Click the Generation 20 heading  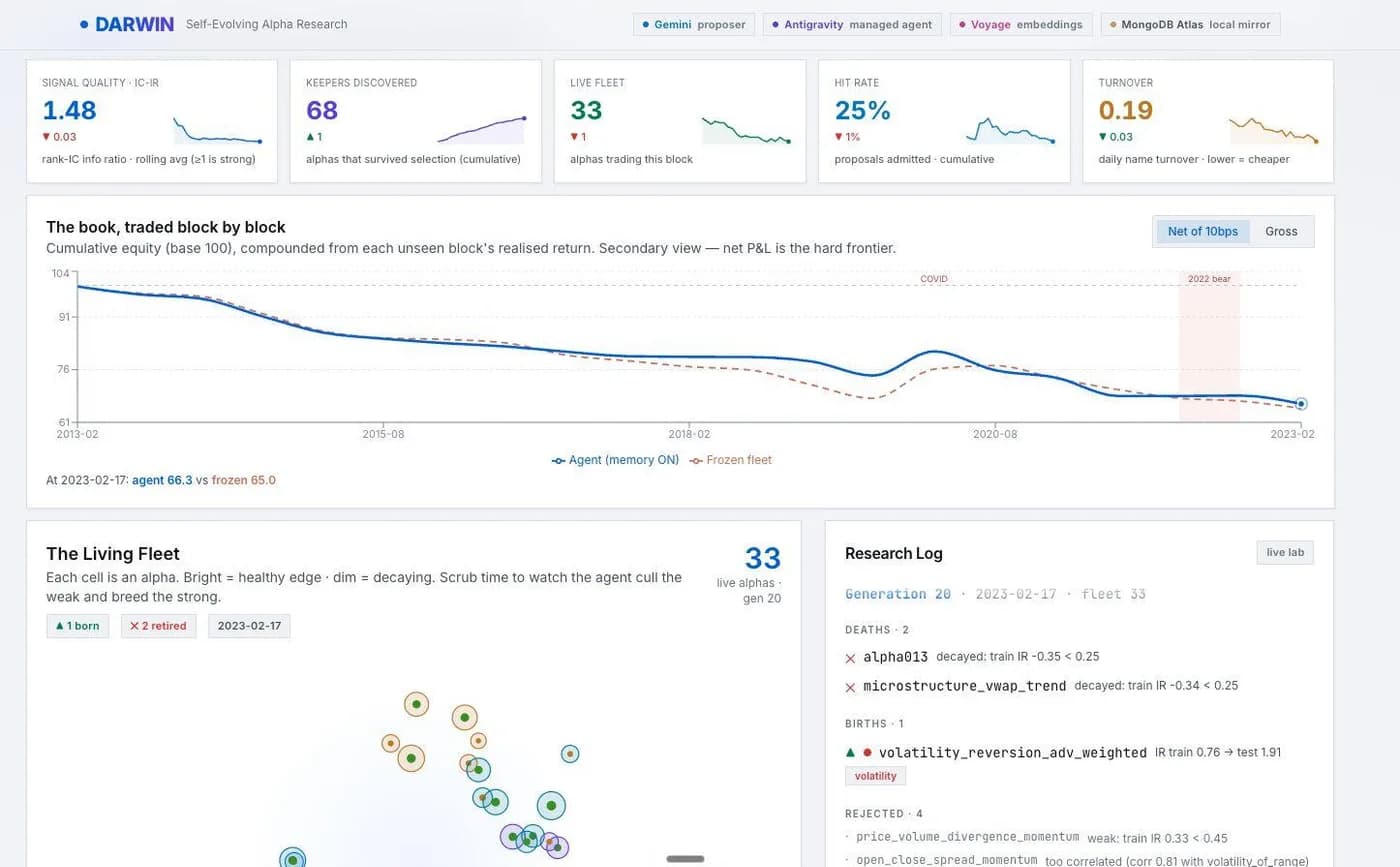898,594
